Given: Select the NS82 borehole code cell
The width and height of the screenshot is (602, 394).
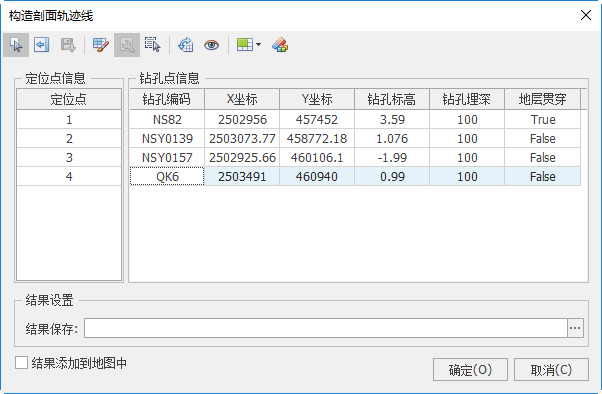Looking at the screenshot, I should (x=167, y=119).
